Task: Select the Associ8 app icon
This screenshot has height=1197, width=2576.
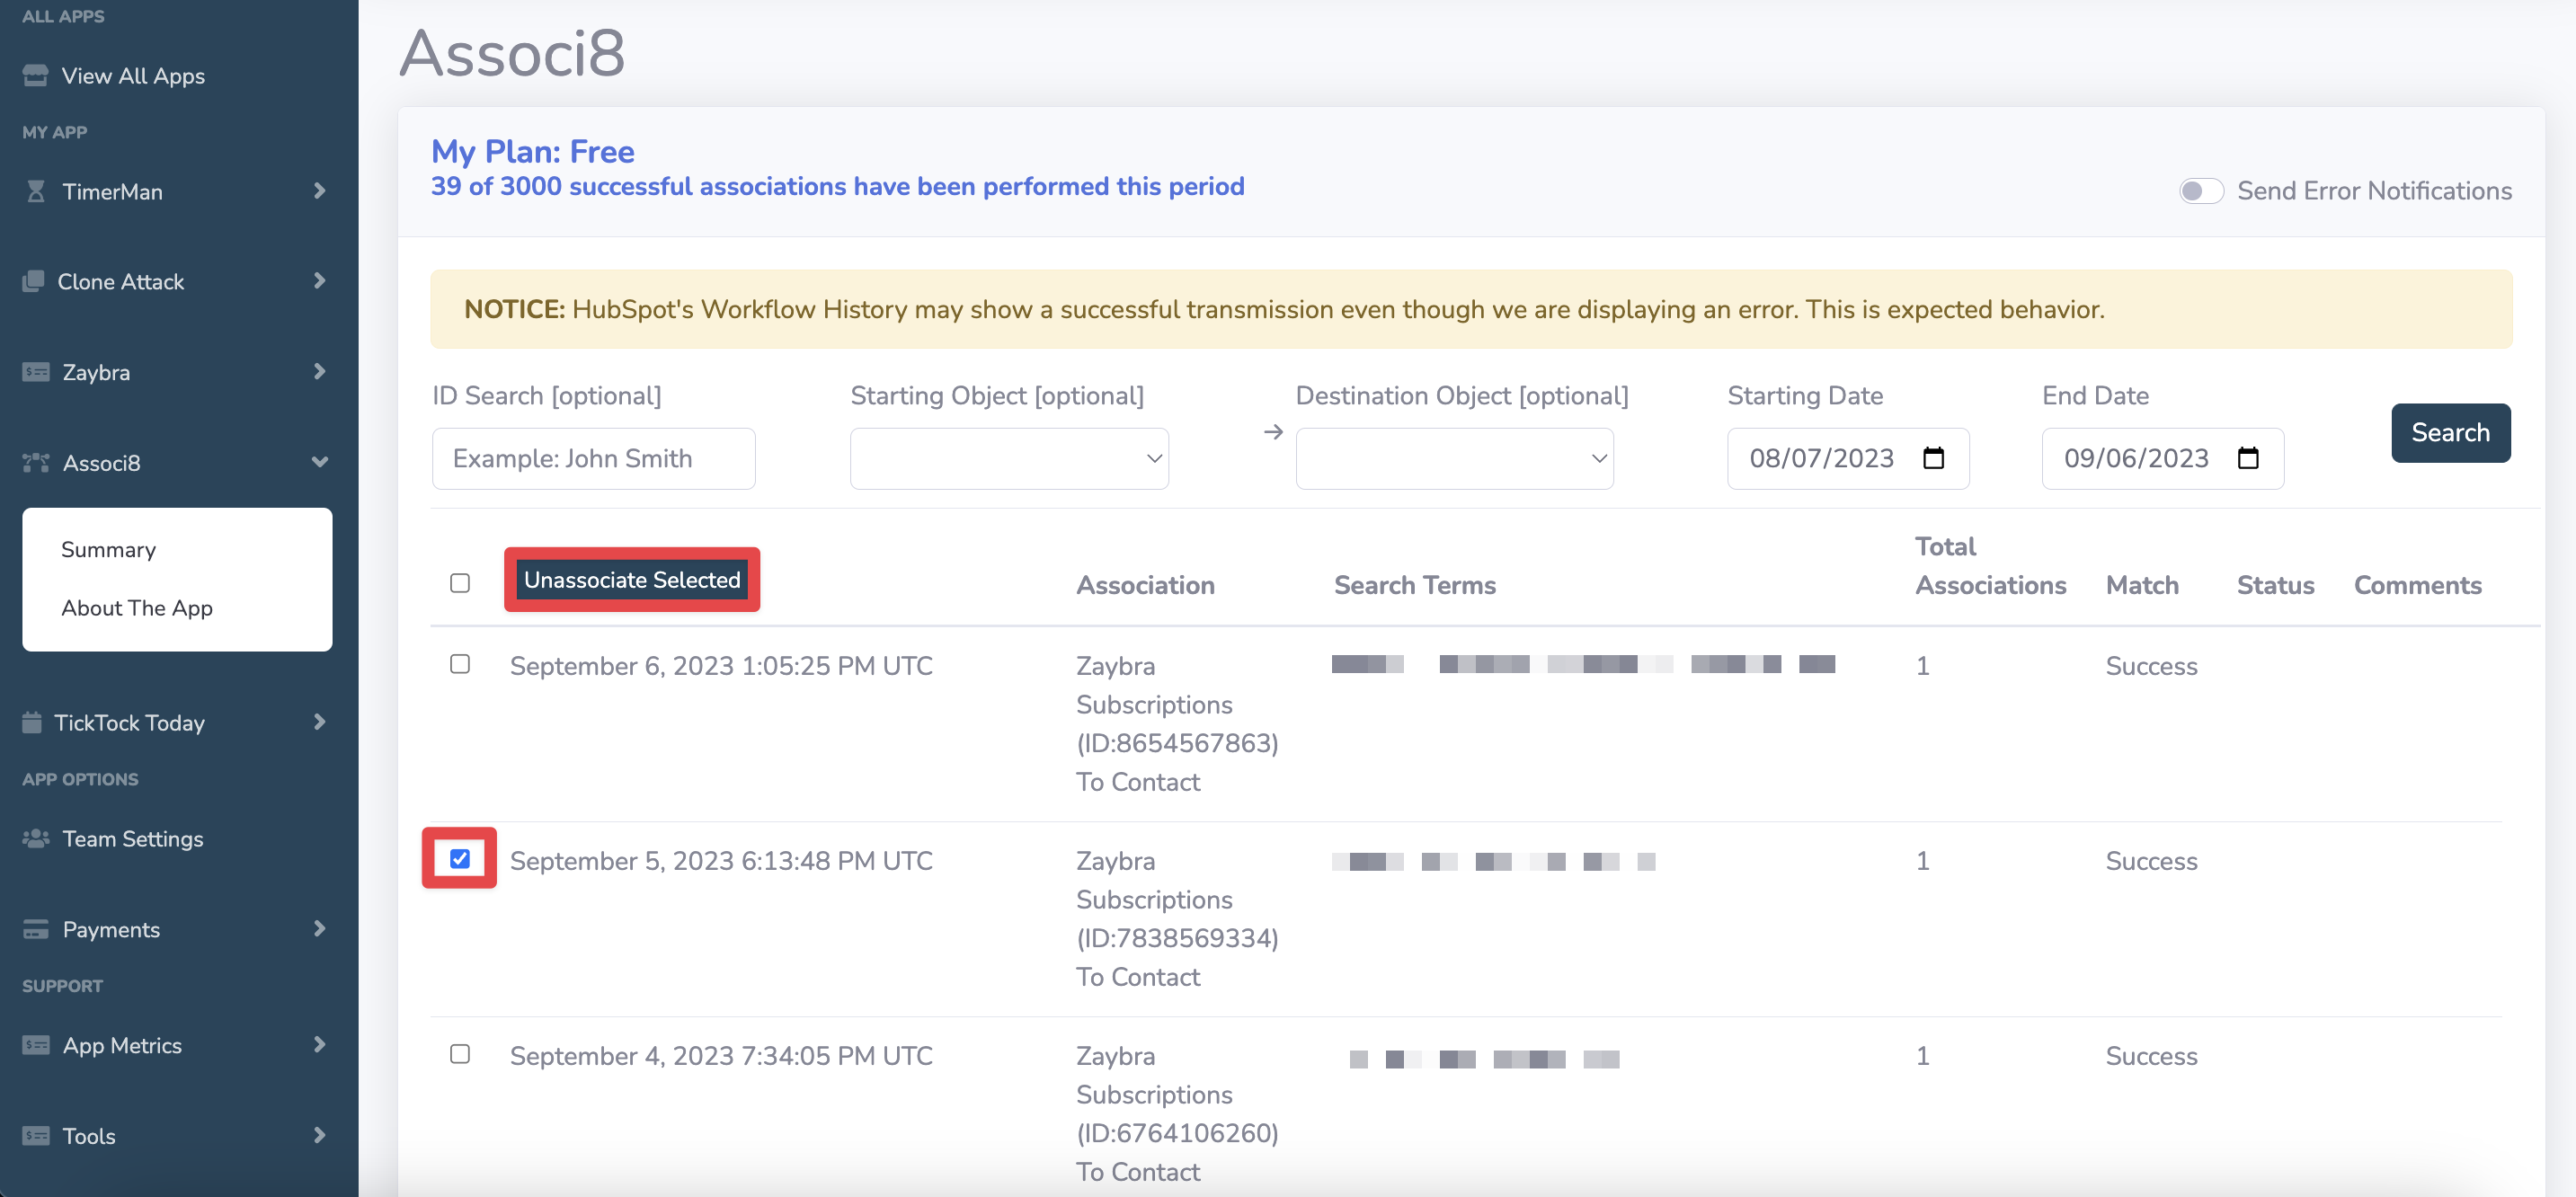Action: coord(34,462)
